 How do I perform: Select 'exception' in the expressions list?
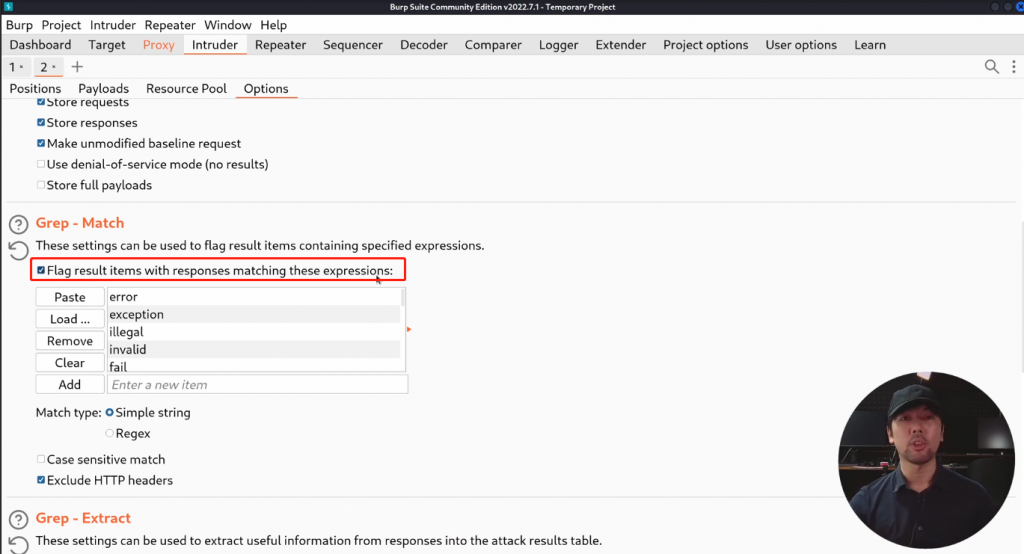(254, 314)
